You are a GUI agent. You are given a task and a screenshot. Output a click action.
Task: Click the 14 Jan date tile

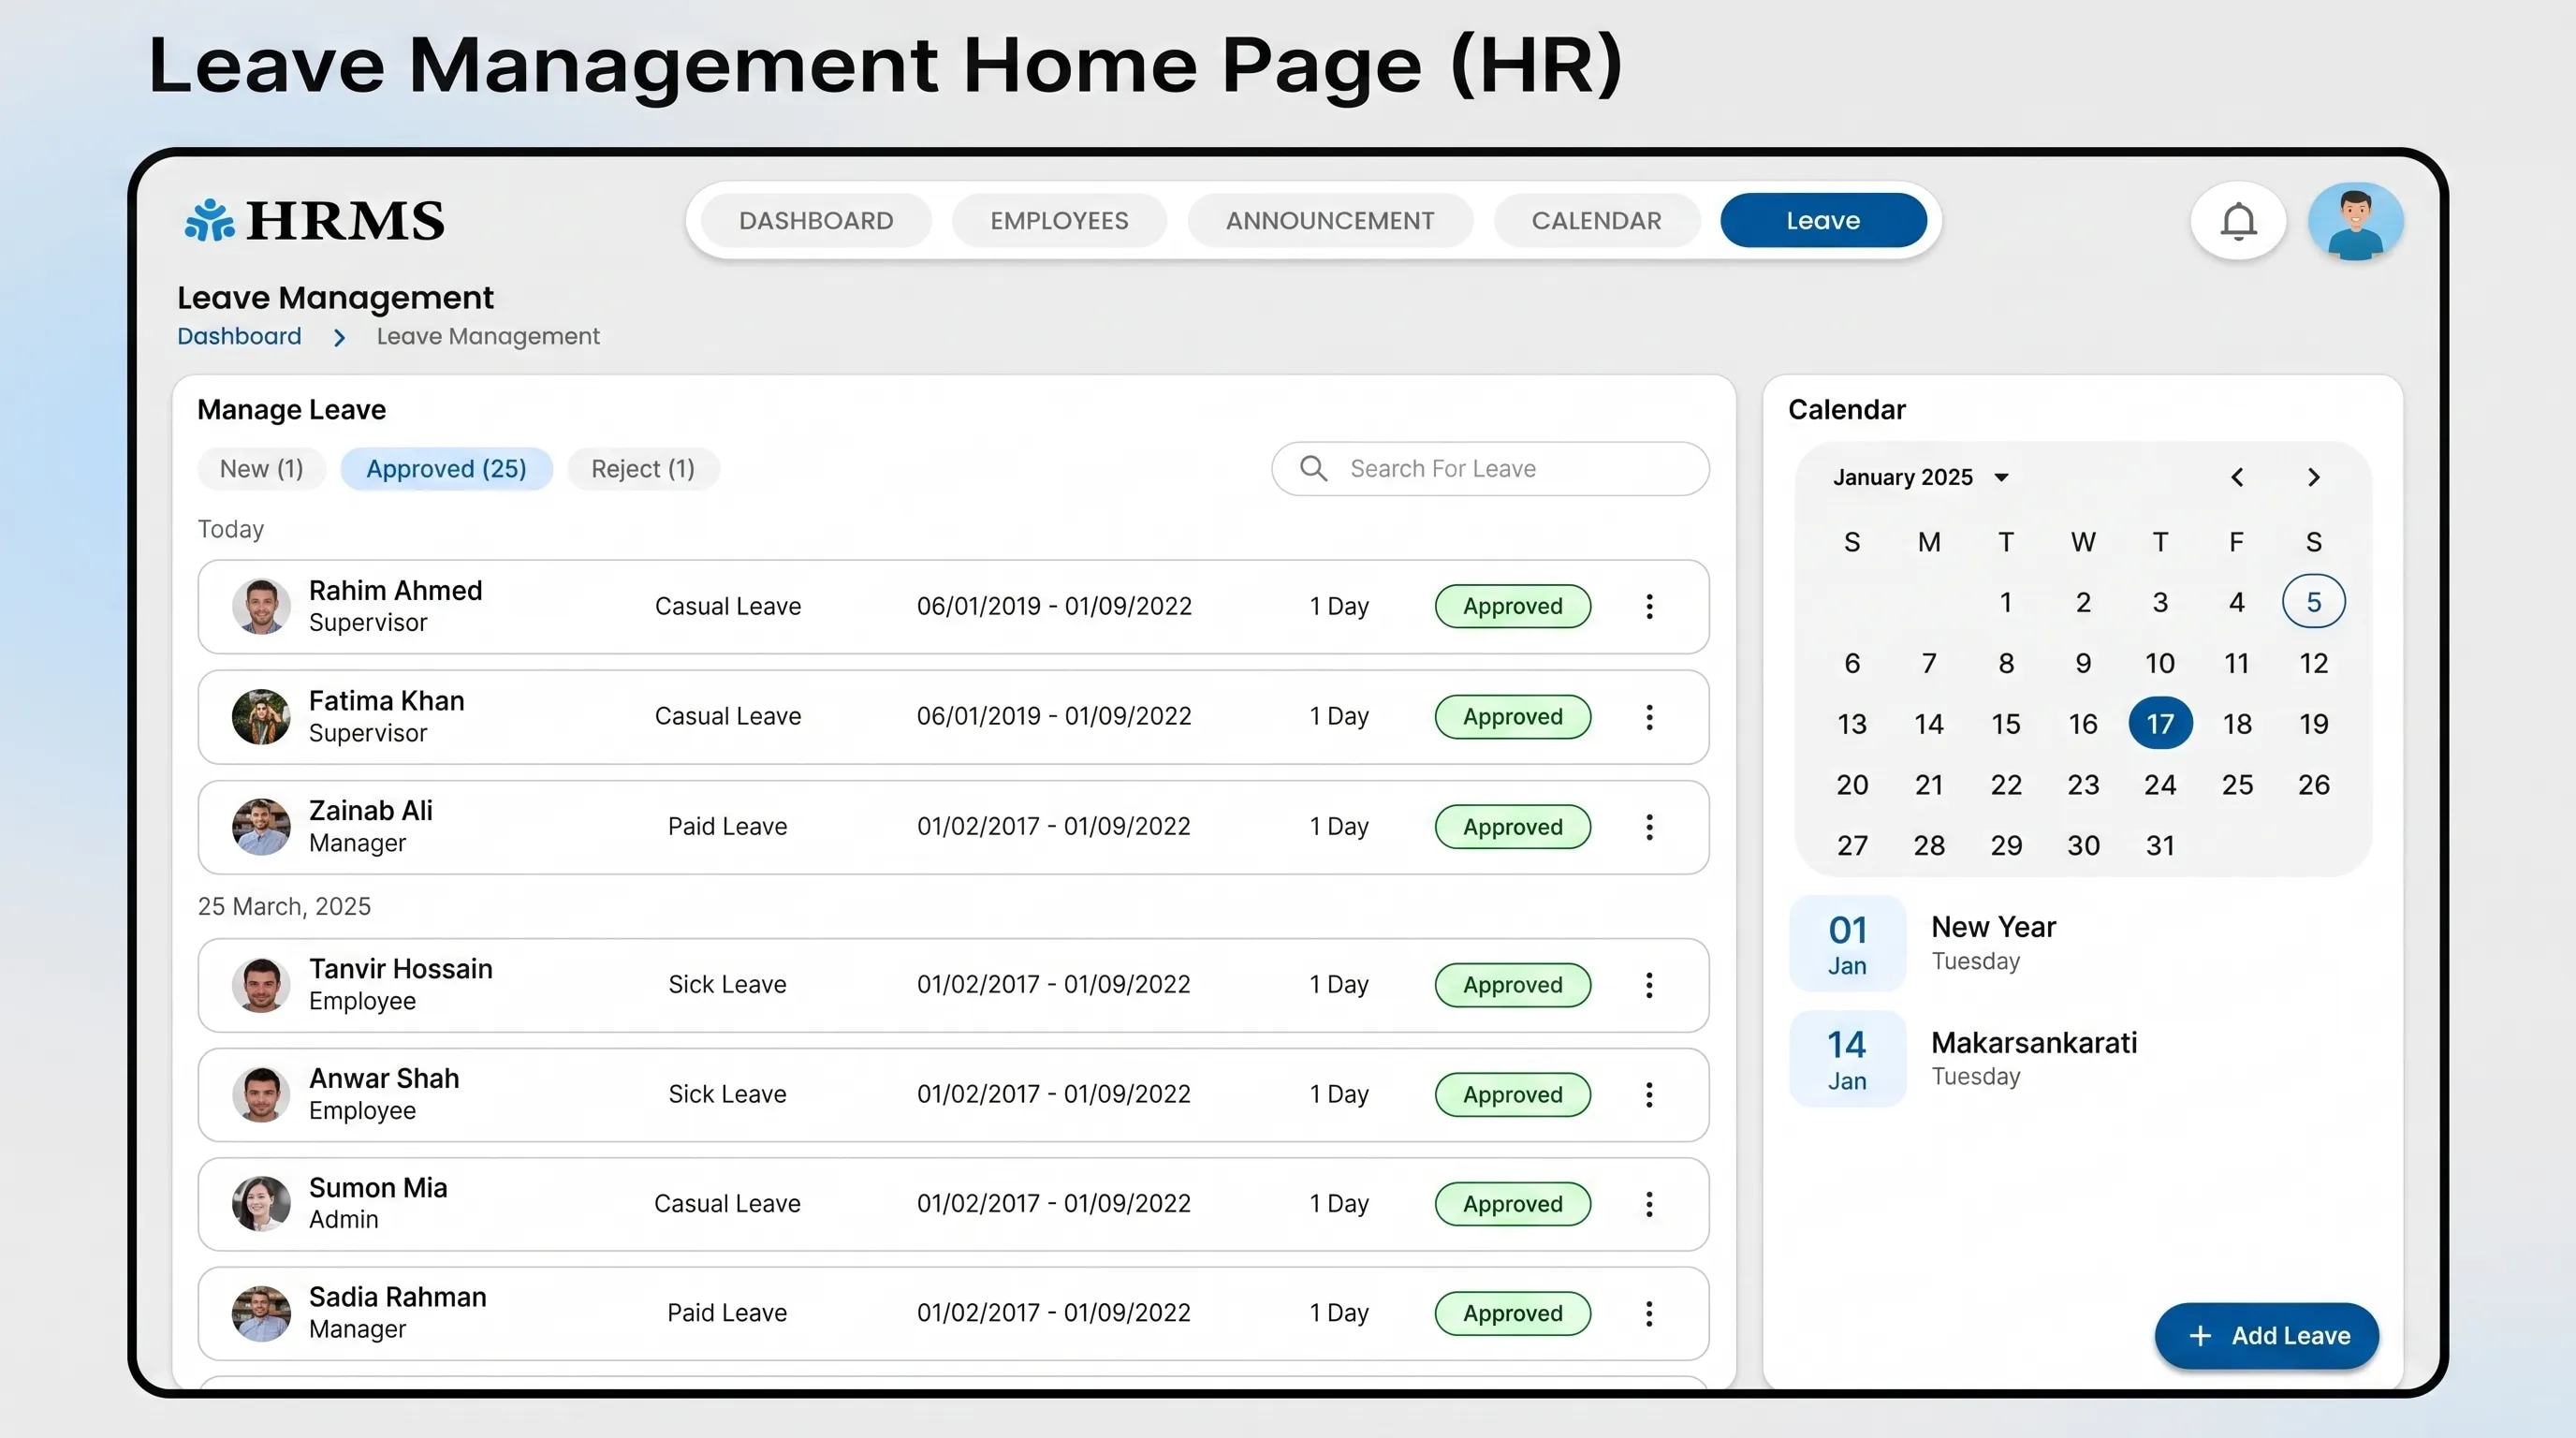click(x=1847, y=1058)
